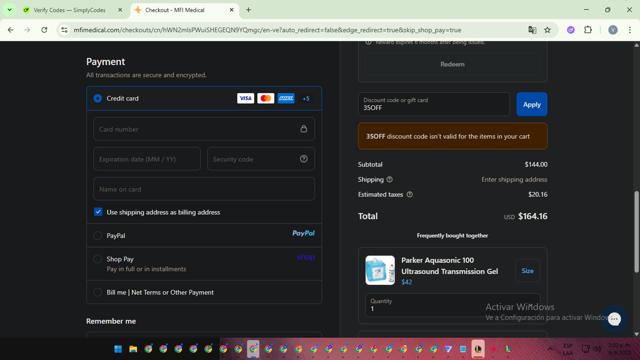Close the Checkout MFI Medical tab
The height and width of the screenshot is (360, 640).
231,10
